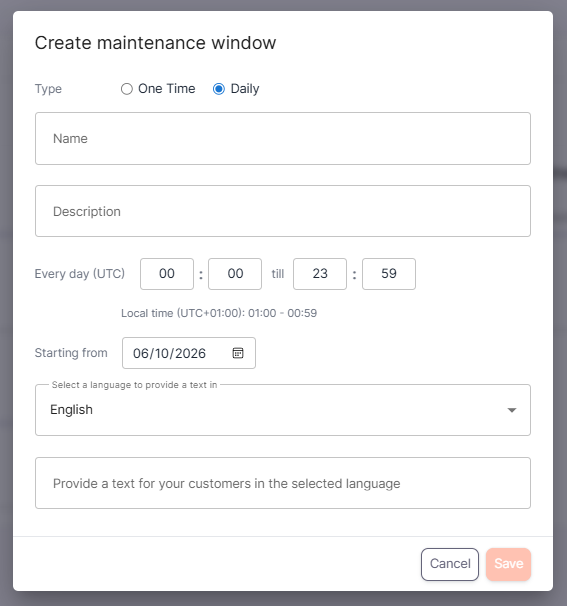
Task: Click the 'till' text between times
Action: (x=278, y=274)
